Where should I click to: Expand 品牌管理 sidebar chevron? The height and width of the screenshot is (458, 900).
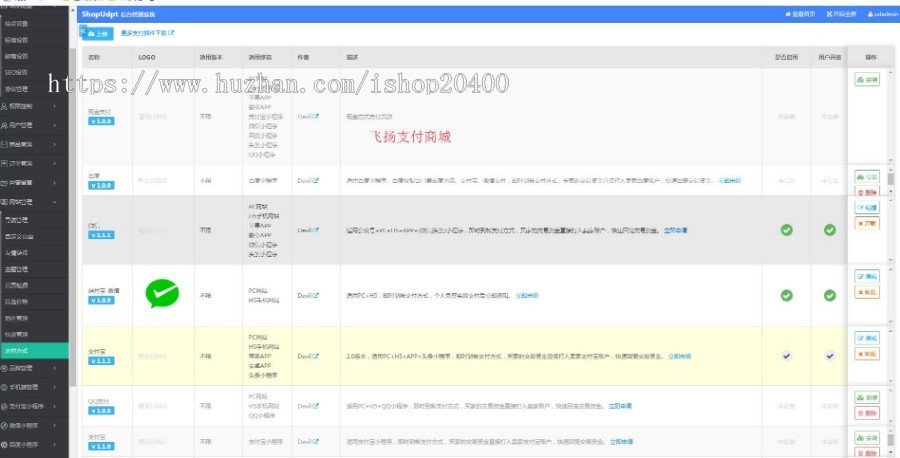(55, 368)
